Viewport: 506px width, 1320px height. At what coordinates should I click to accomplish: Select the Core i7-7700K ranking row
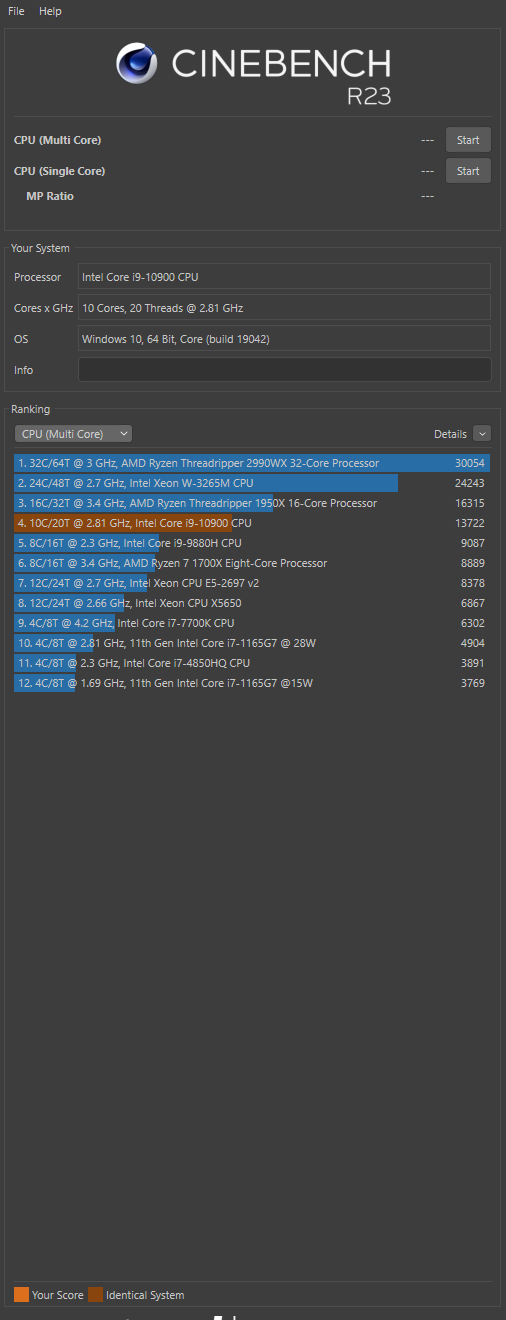(x=252, y=623)
